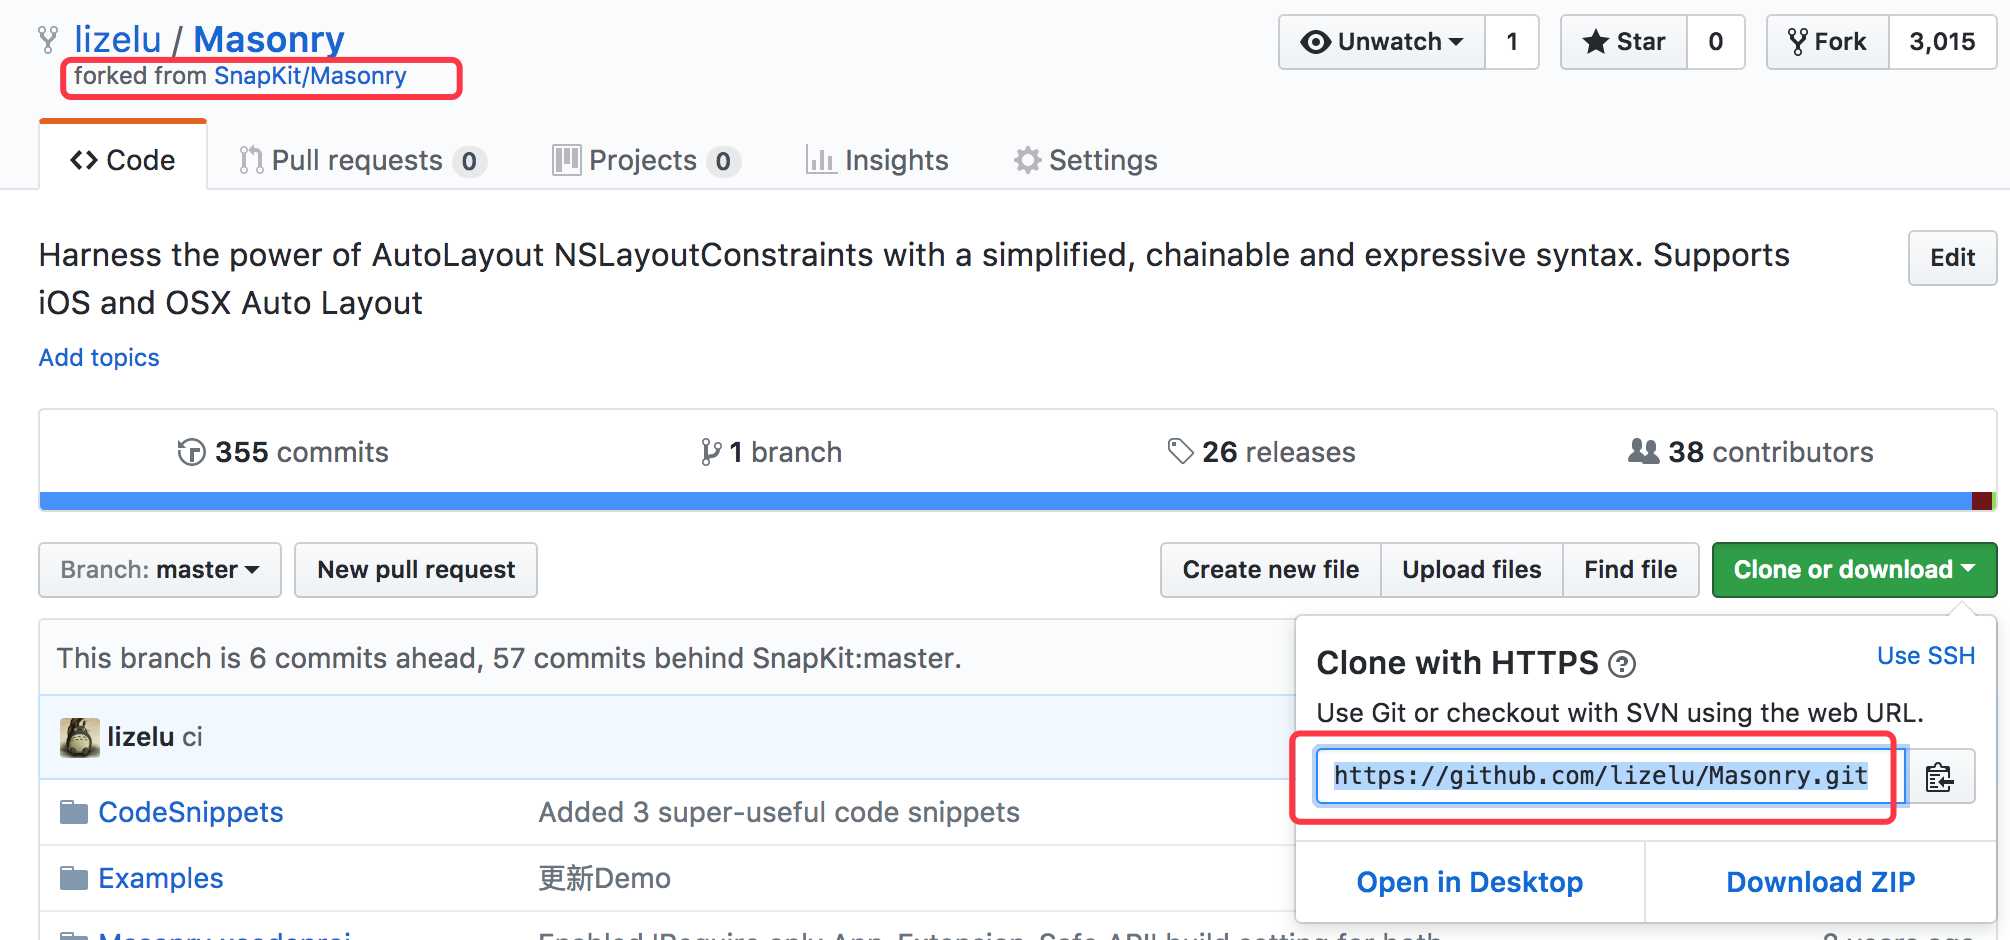Screen dimensions: 2010x940
Task: Click the watchers count 1
Action: click(x=1512, y=42)
